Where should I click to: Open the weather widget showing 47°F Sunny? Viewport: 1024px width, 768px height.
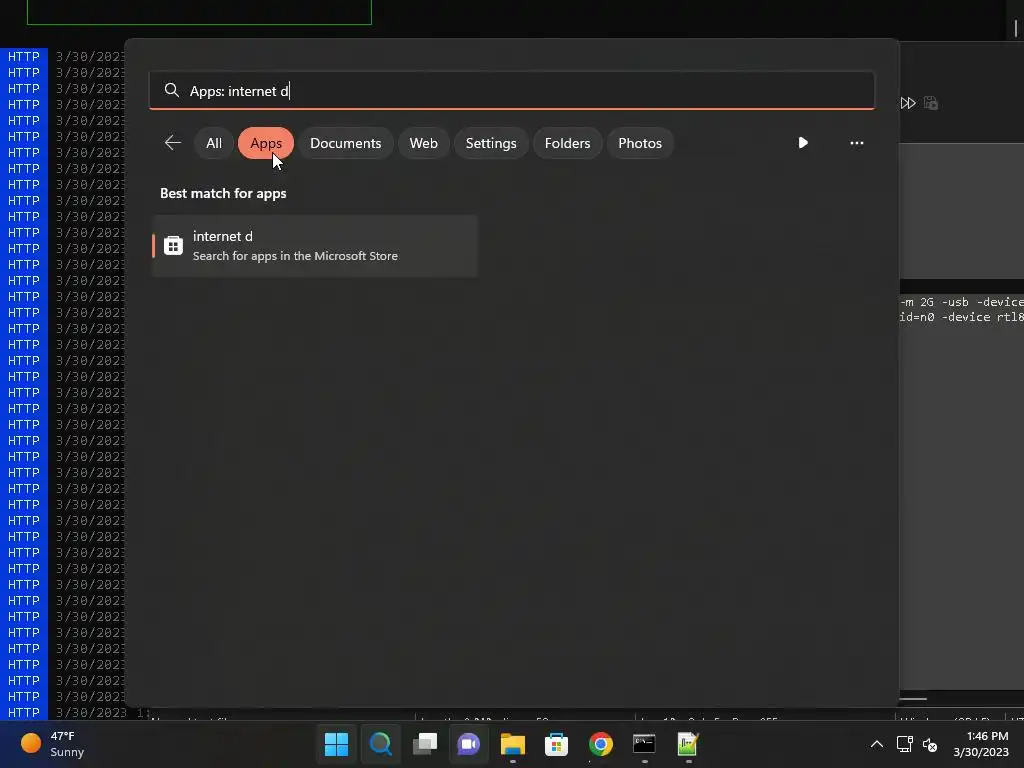(53, 744)
